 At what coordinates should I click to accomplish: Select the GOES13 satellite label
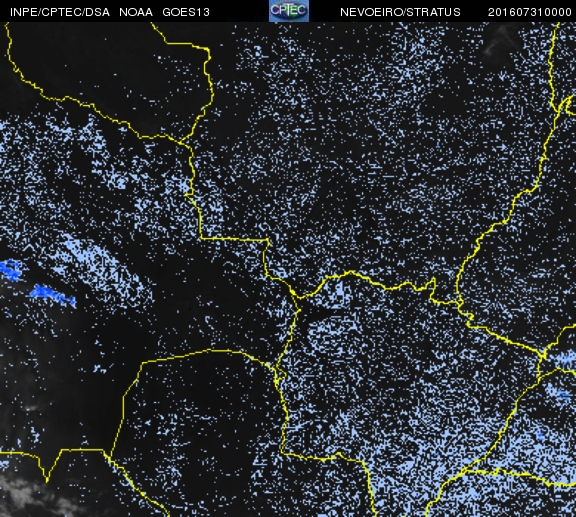tap(186, 12)
